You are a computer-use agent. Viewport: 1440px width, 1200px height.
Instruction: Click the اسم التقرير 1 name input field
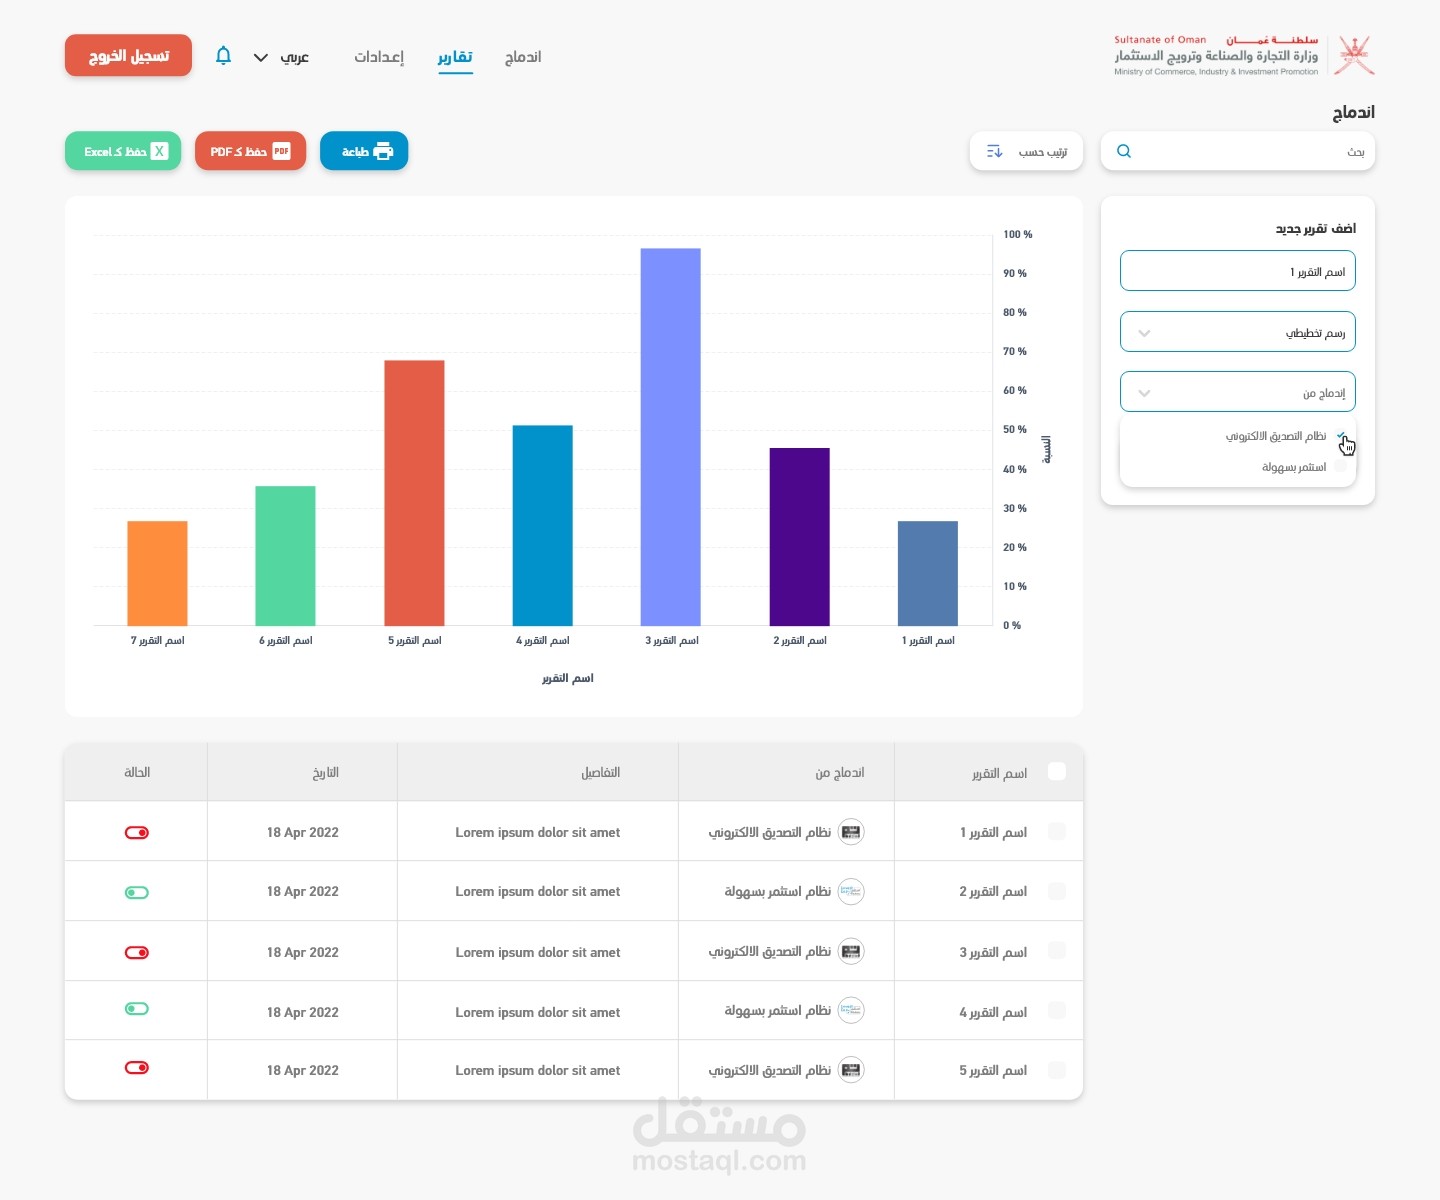tap(1238, 271)
